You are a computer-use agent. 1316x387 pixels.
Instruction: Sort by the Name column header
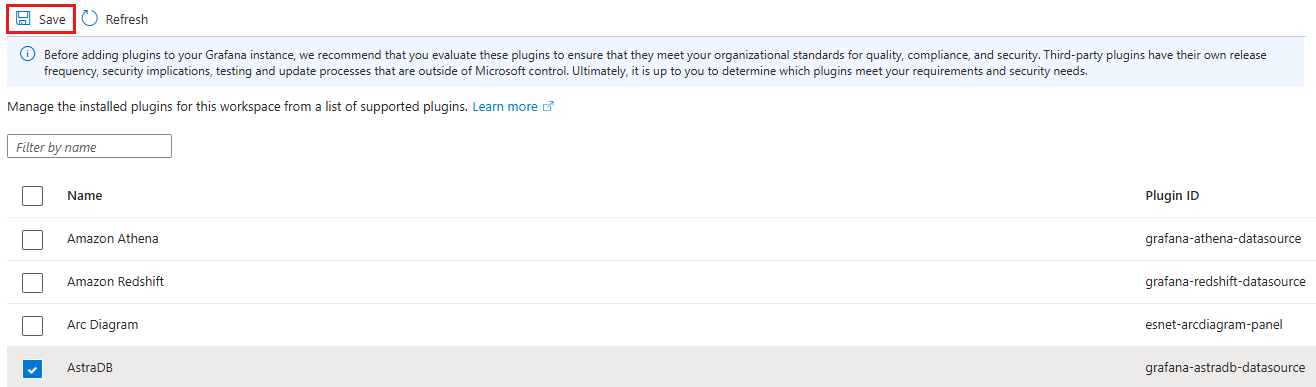pyautogui.click(x=84, y=196)
